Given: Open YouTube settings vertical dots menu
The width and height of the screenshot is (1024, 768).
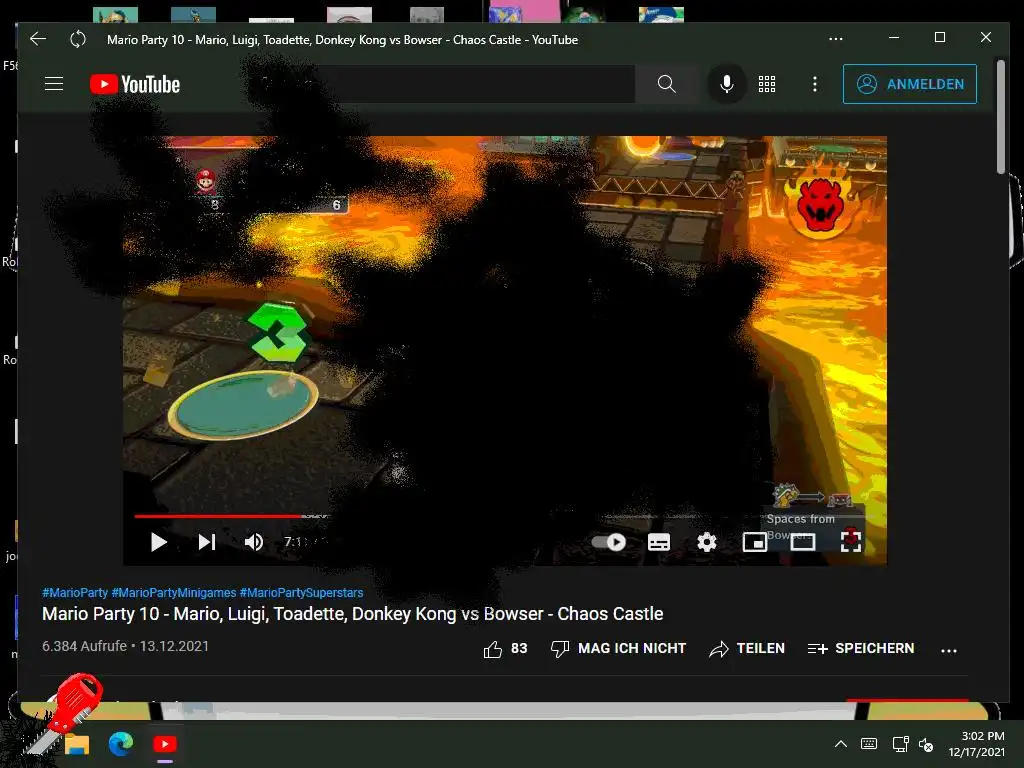Looking at the screenshot, I should (x=814, y=84).
